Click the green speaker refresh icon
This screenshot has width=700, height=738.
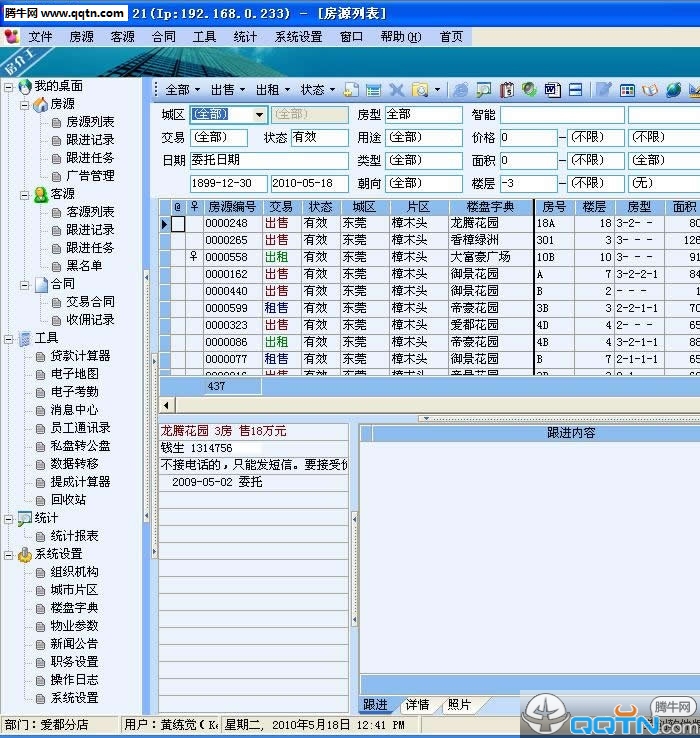click(x=529, y=89)
